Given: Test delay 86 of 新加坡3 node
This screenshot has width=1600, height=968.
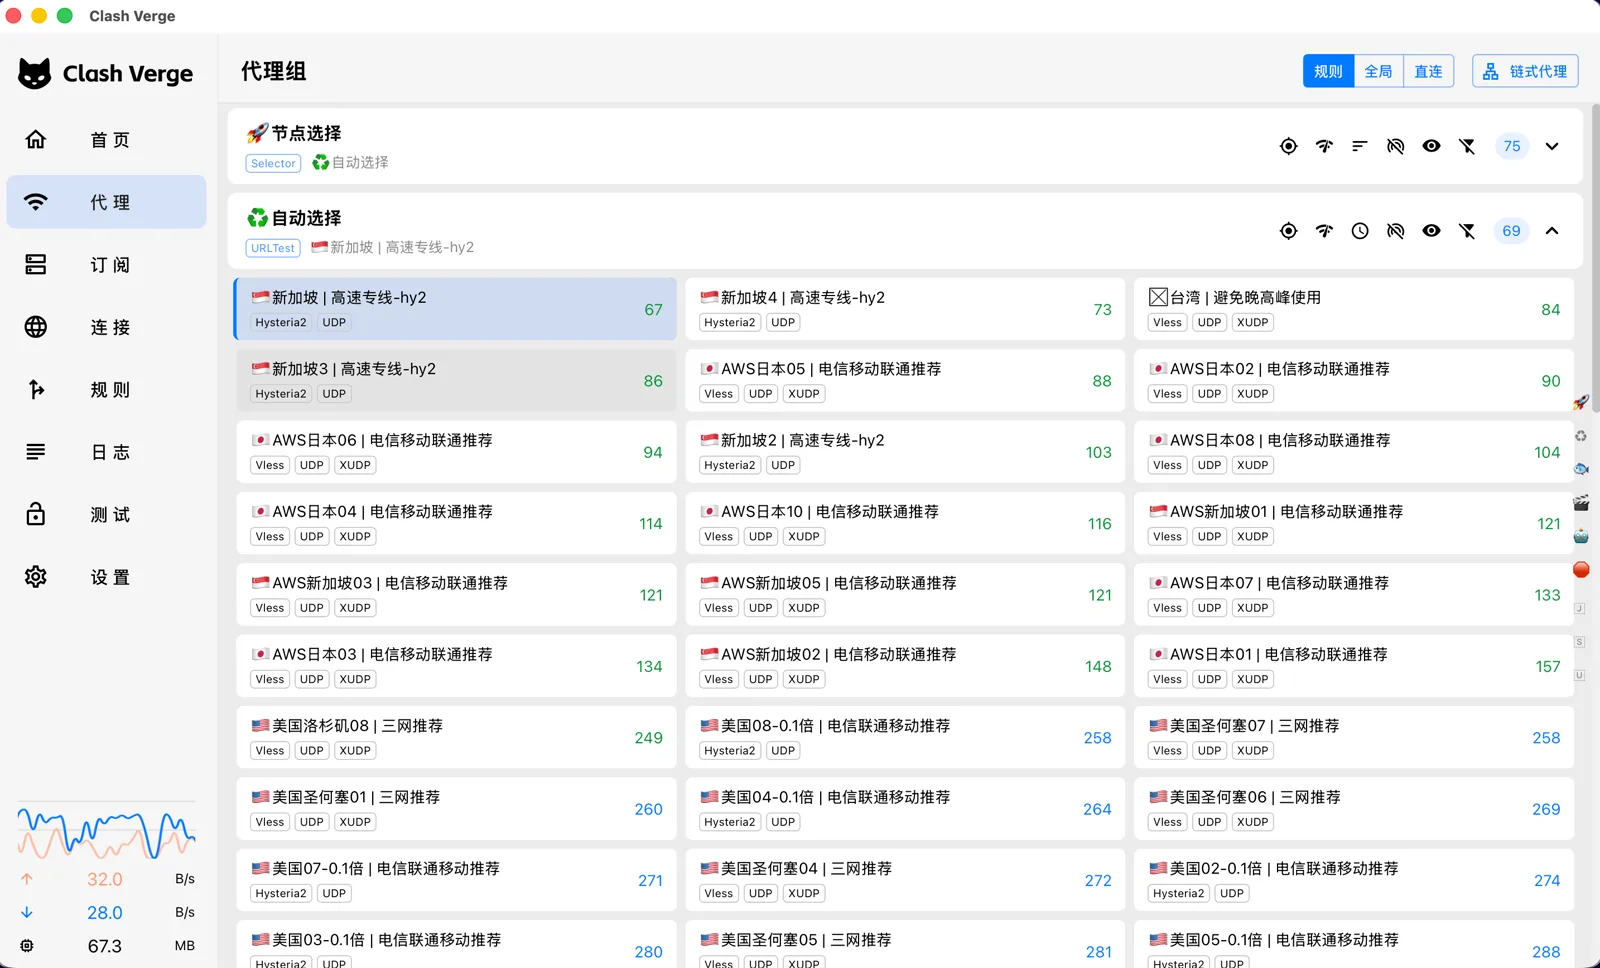Looking at the screenshot, I should tap(653, 381).
